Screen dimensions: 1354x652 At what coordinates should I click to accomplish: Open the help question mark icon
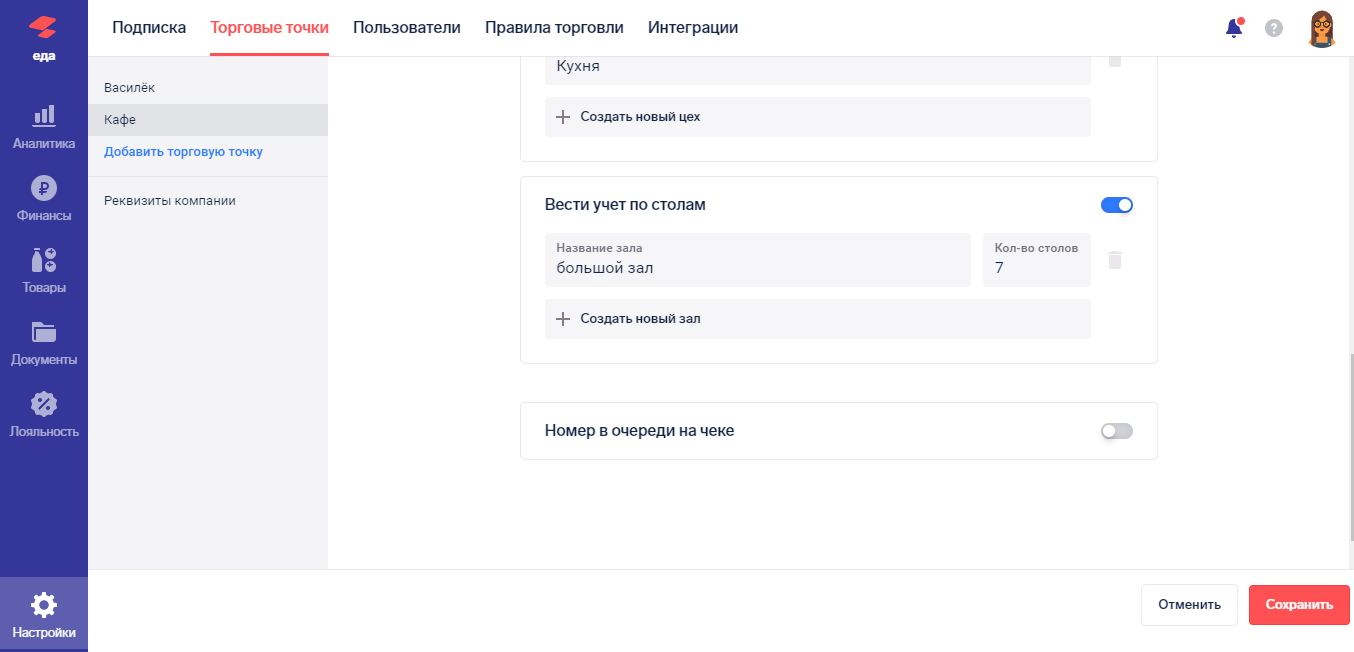pyautogui.click(x=1274, y=28)
